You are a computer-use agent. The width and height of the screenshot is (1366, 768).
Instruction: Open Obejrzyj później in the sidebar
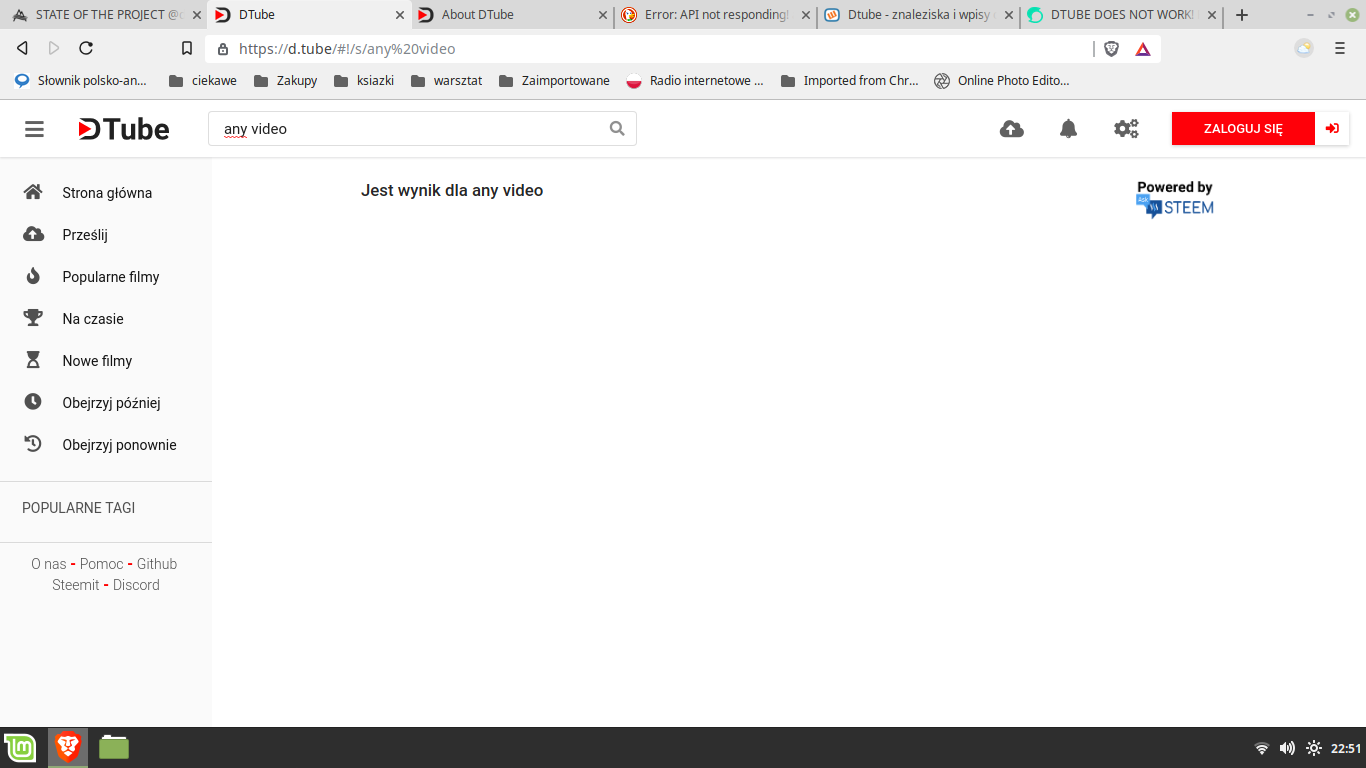[x=111, y=403]
